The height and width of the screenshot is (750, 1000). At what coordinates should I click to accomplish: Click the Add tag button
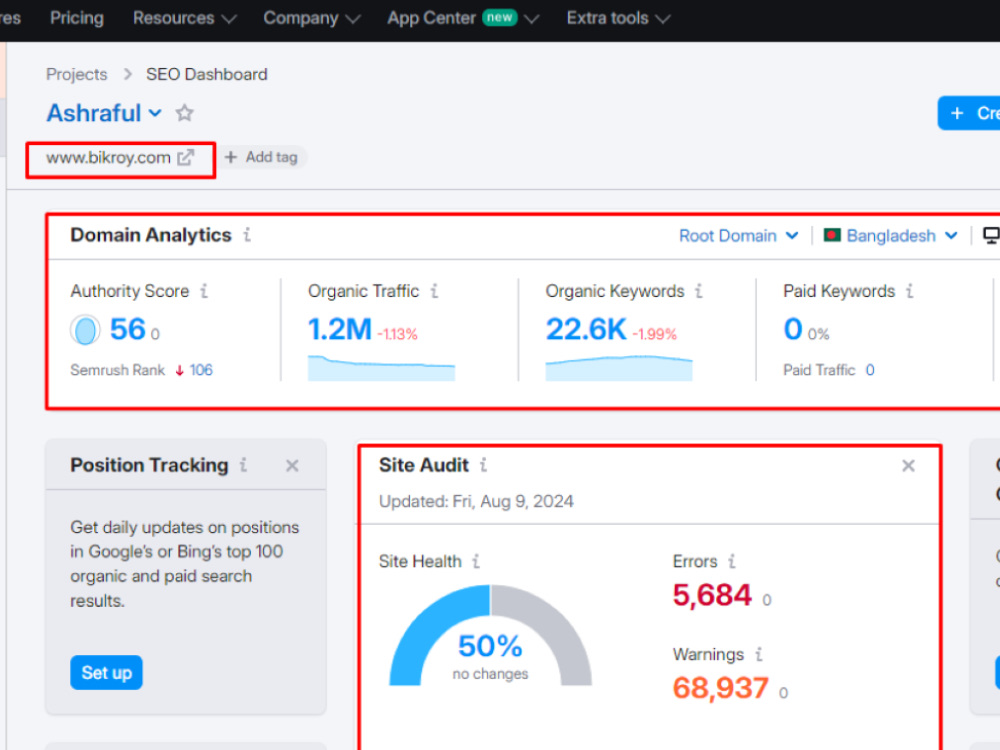(x=261, y=157)
